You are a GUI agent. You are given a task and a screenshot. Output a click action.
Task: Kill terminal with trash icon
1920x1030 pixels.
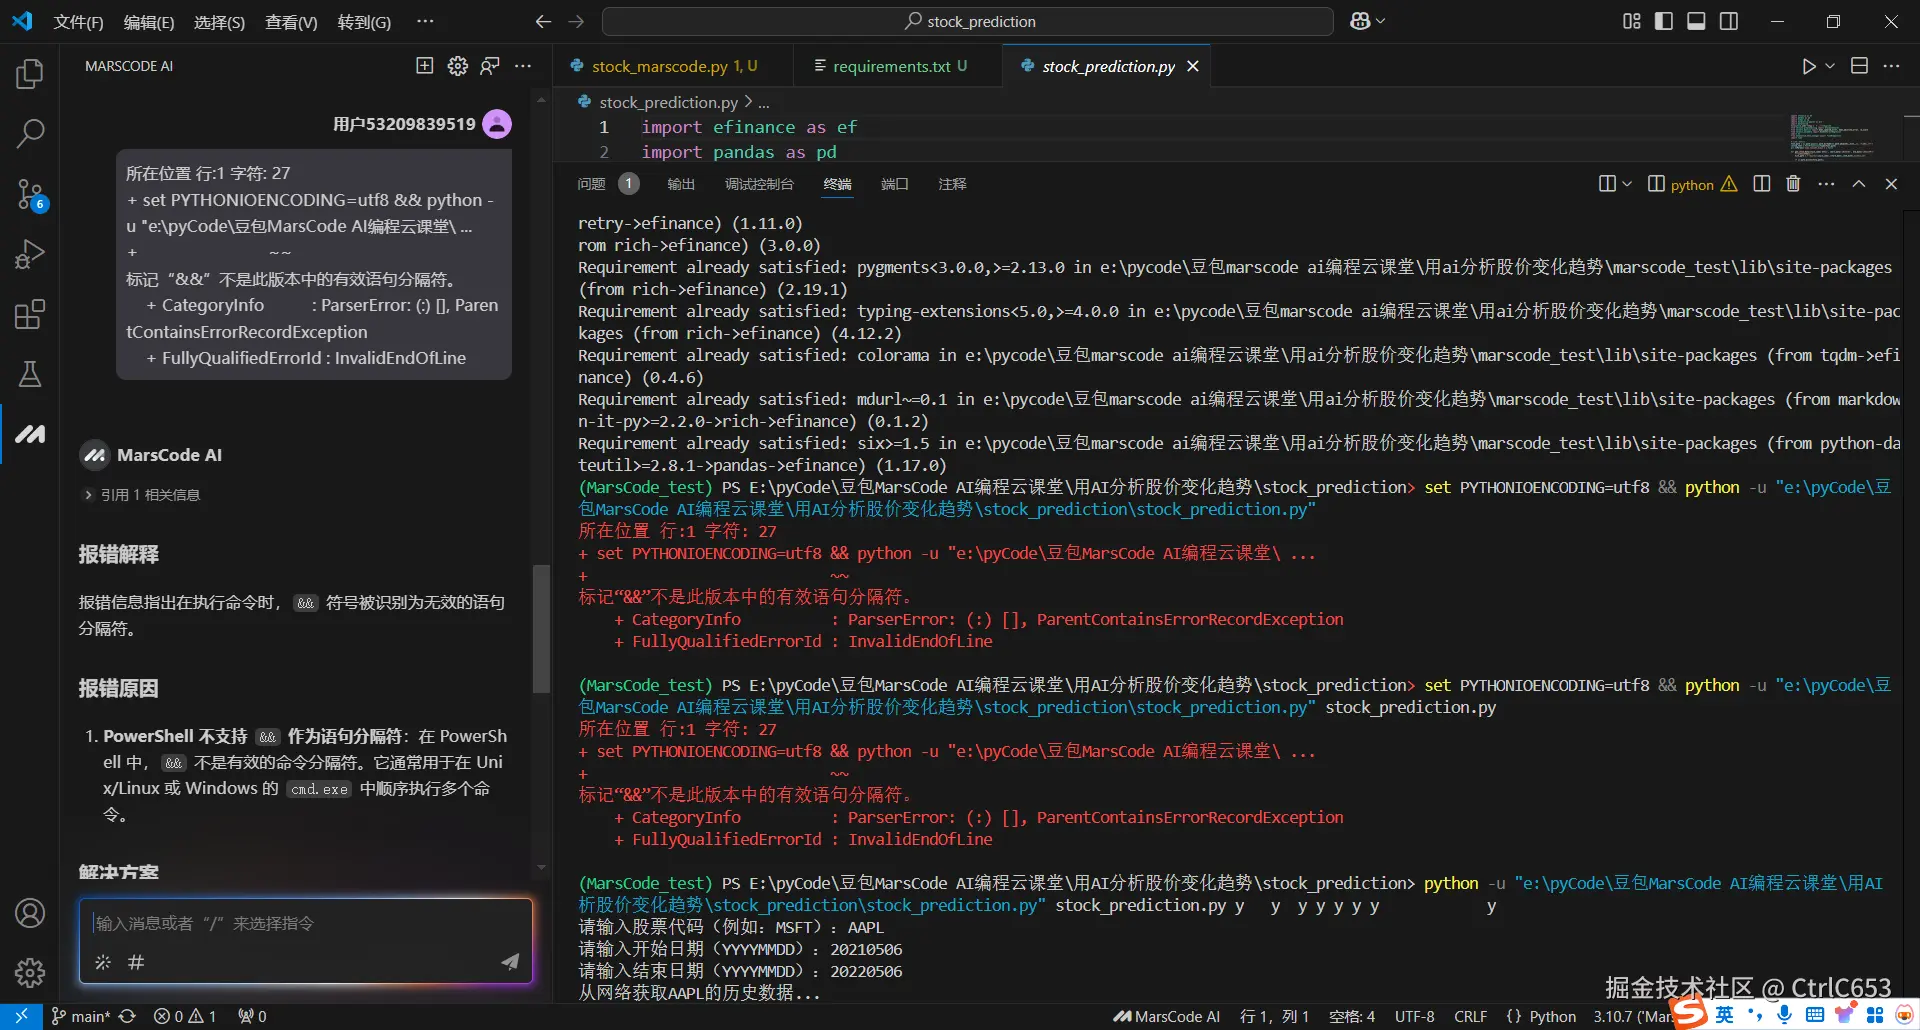1793,184
